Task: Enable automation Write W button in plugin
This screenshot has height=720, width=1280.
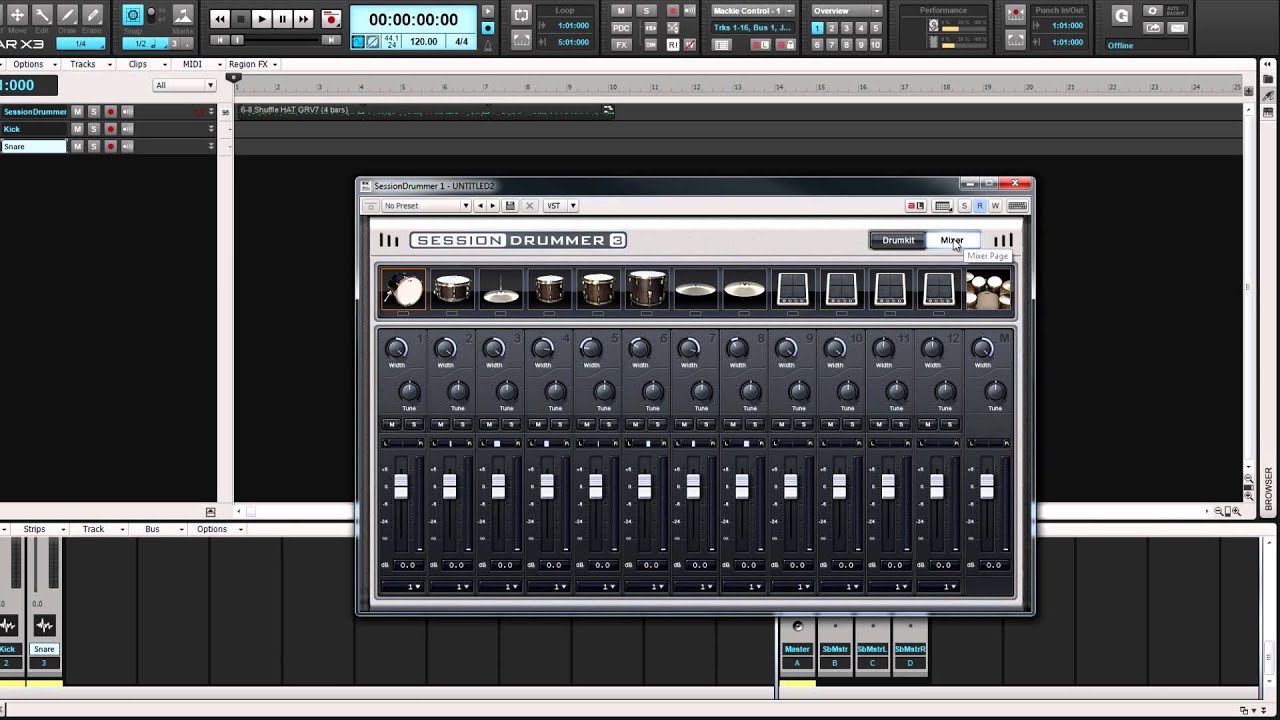Action: tap(994, 206)
